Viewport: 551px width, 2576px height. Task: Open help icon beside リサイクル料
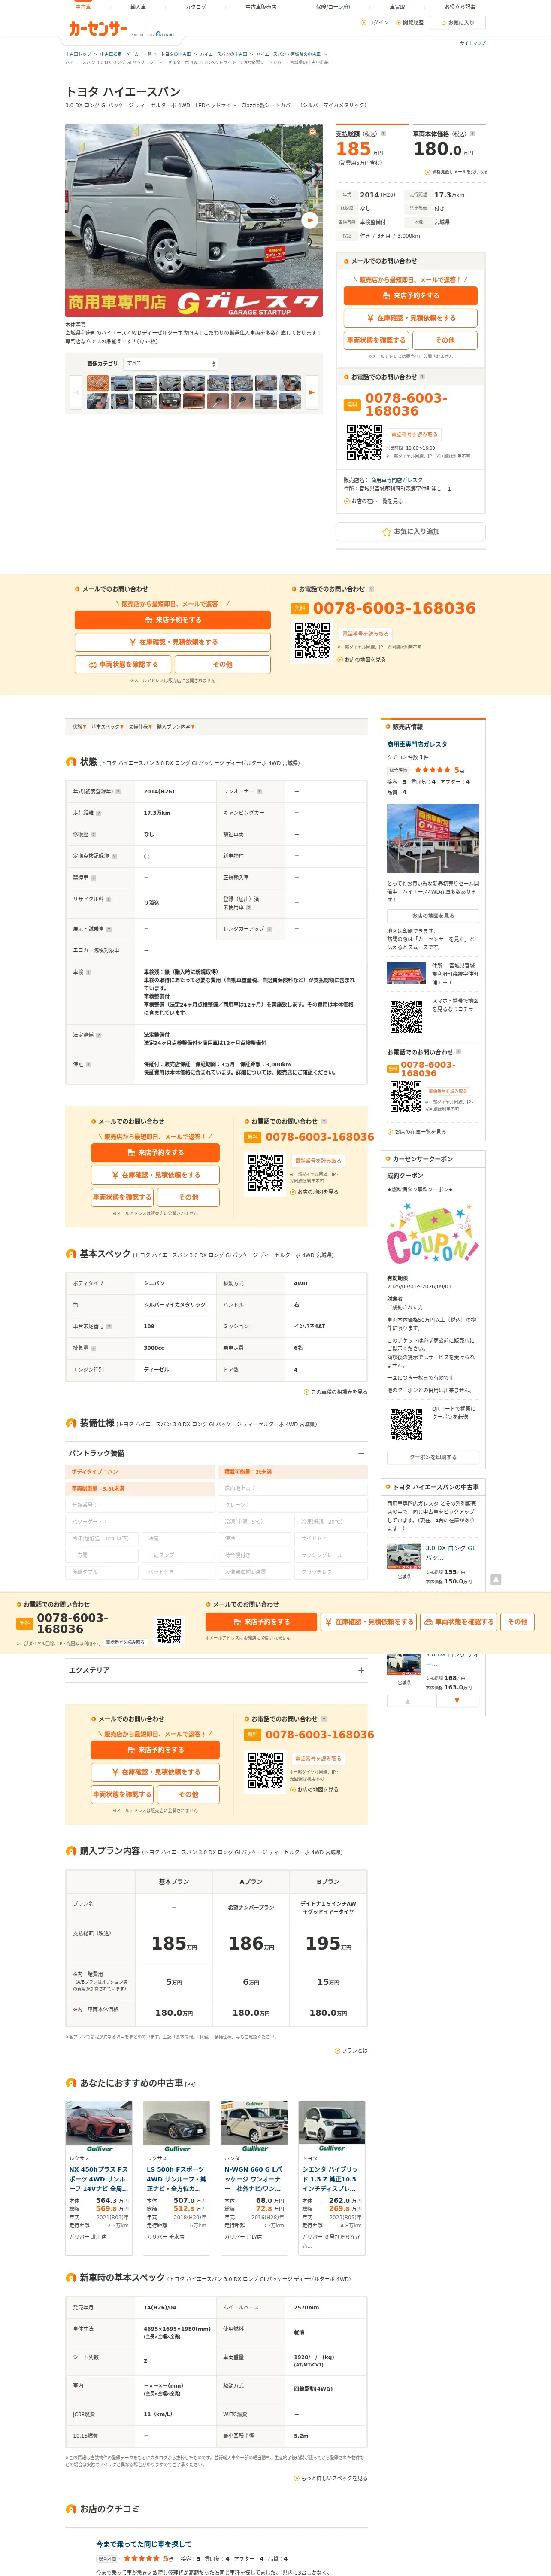[108, 899]
